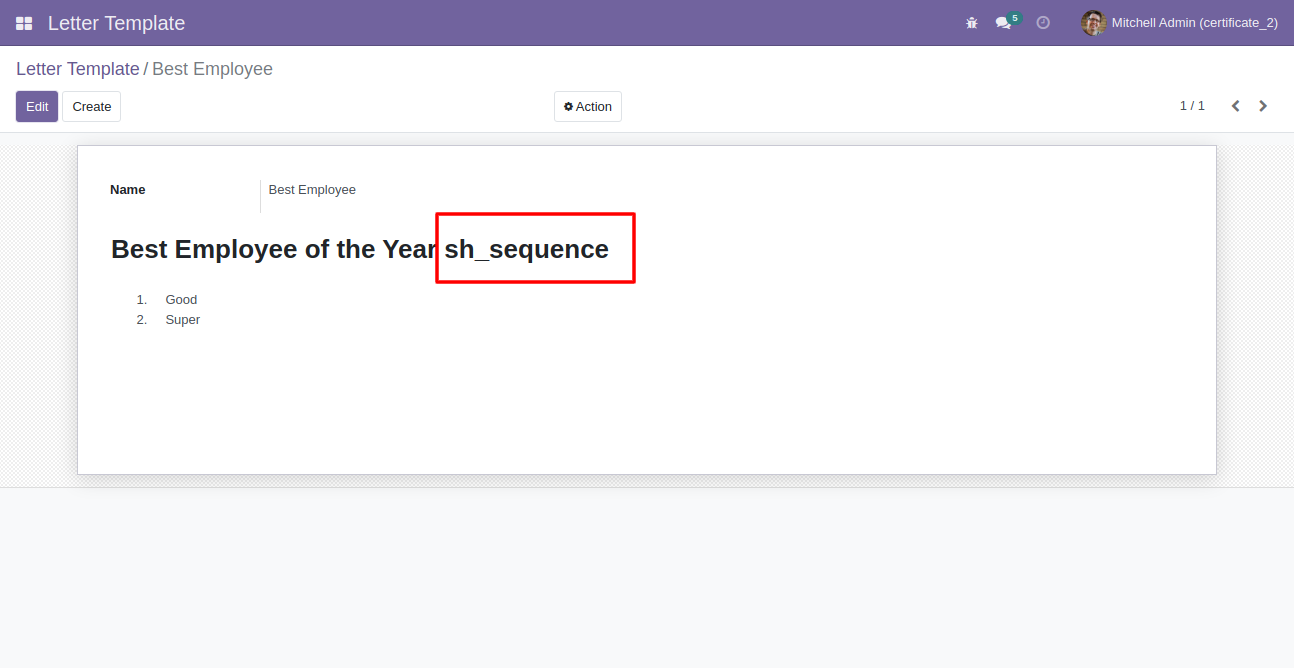
Task: Open the Action gear dropdown
Action: click(588, 107)
